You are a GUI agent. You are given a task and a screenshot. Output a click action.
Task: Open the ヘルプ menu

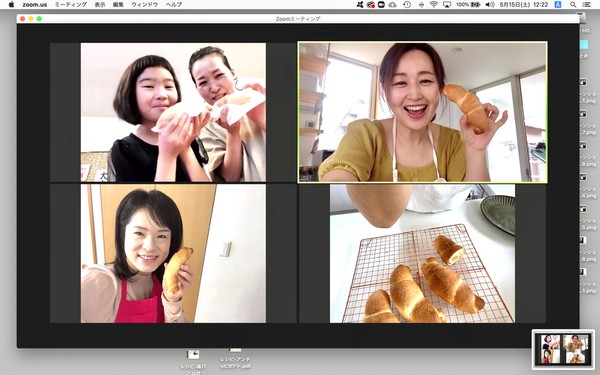[x=174, y=5]
